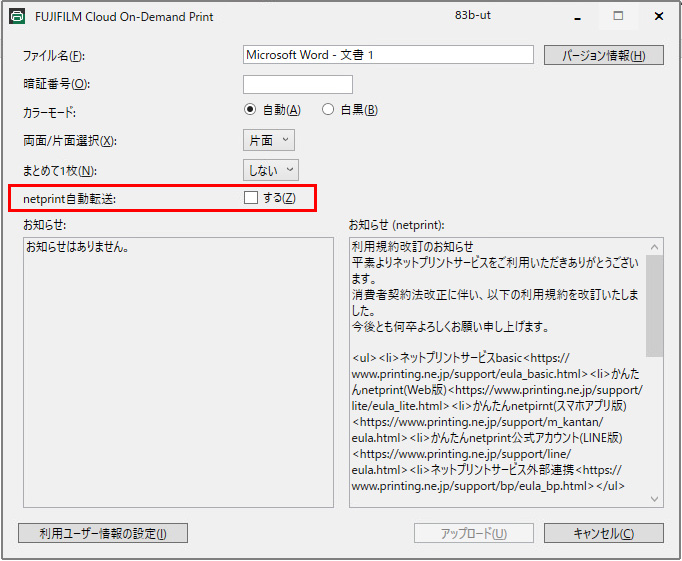
Task: Enable netprint自動転送 する(Z) checkbox
Action: (251, 198)
